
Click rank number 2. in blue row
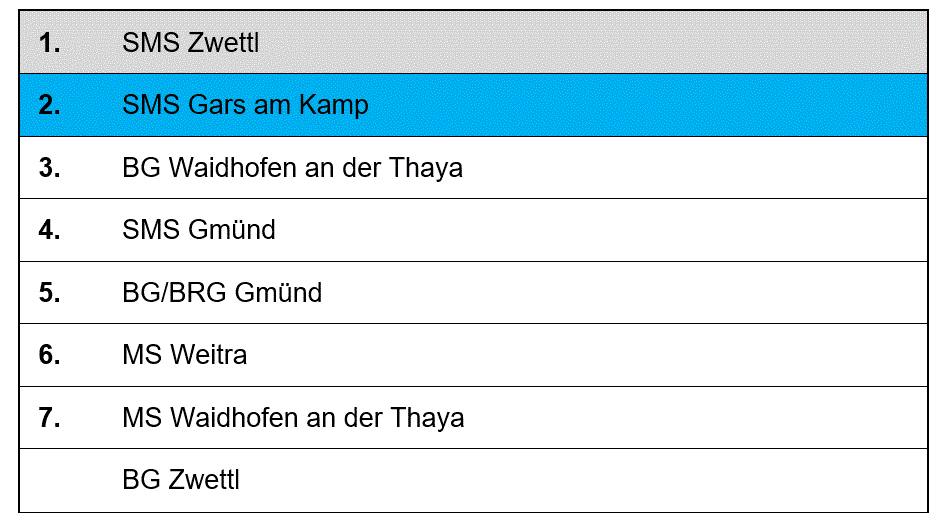point(49,105)
